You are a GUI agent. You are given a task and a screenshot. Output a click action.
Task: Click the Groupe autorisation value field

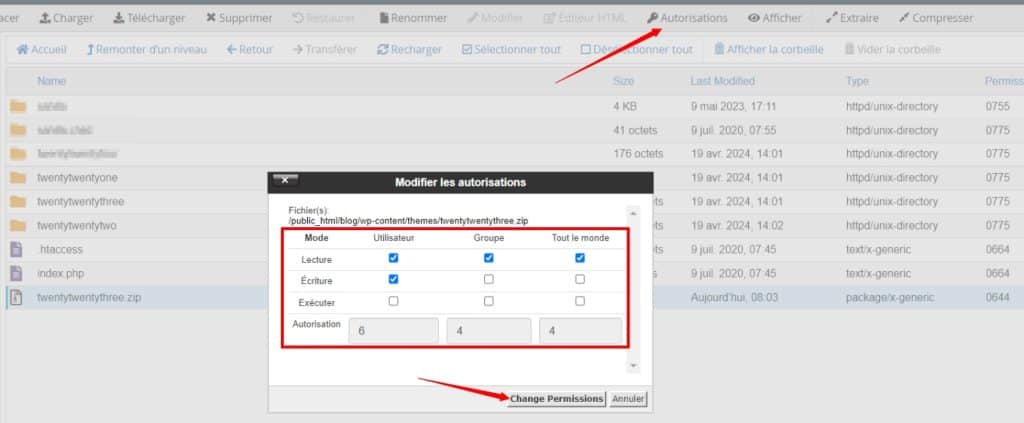[x=488, y=331]
